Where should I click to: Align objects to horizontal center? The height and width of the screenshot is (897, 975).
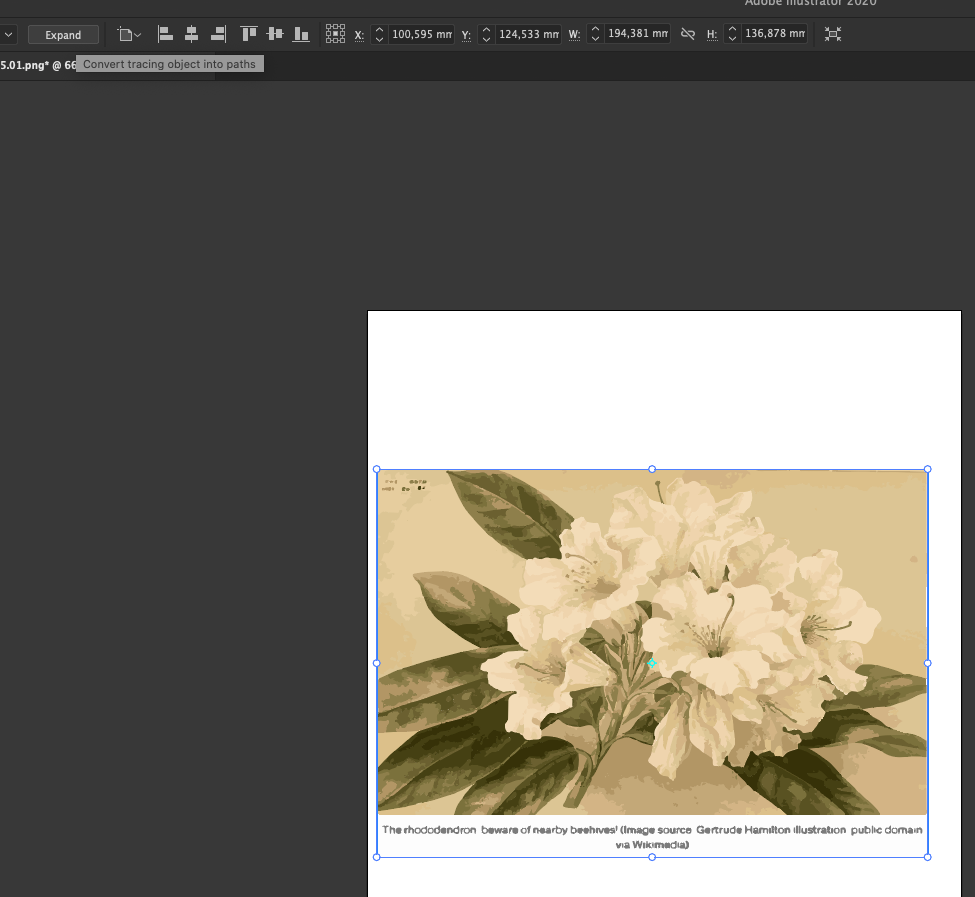[192, 34]
